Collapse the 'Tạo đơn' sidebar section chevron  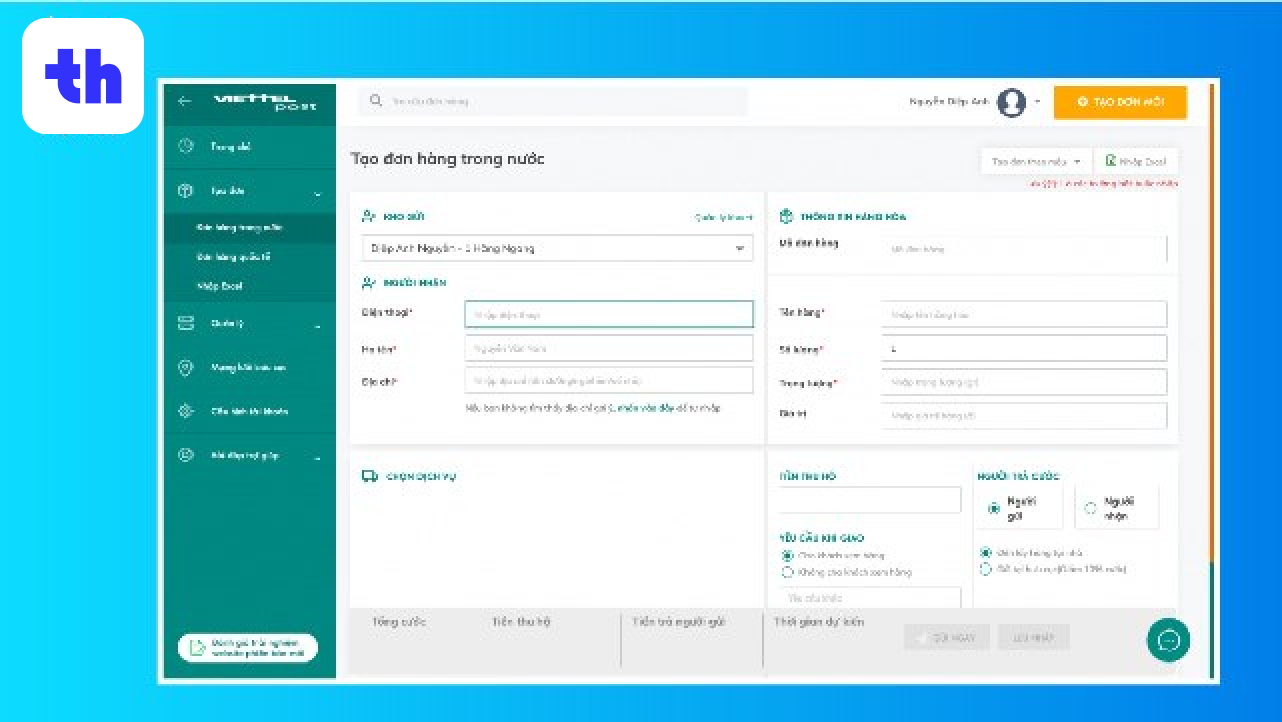317,192
